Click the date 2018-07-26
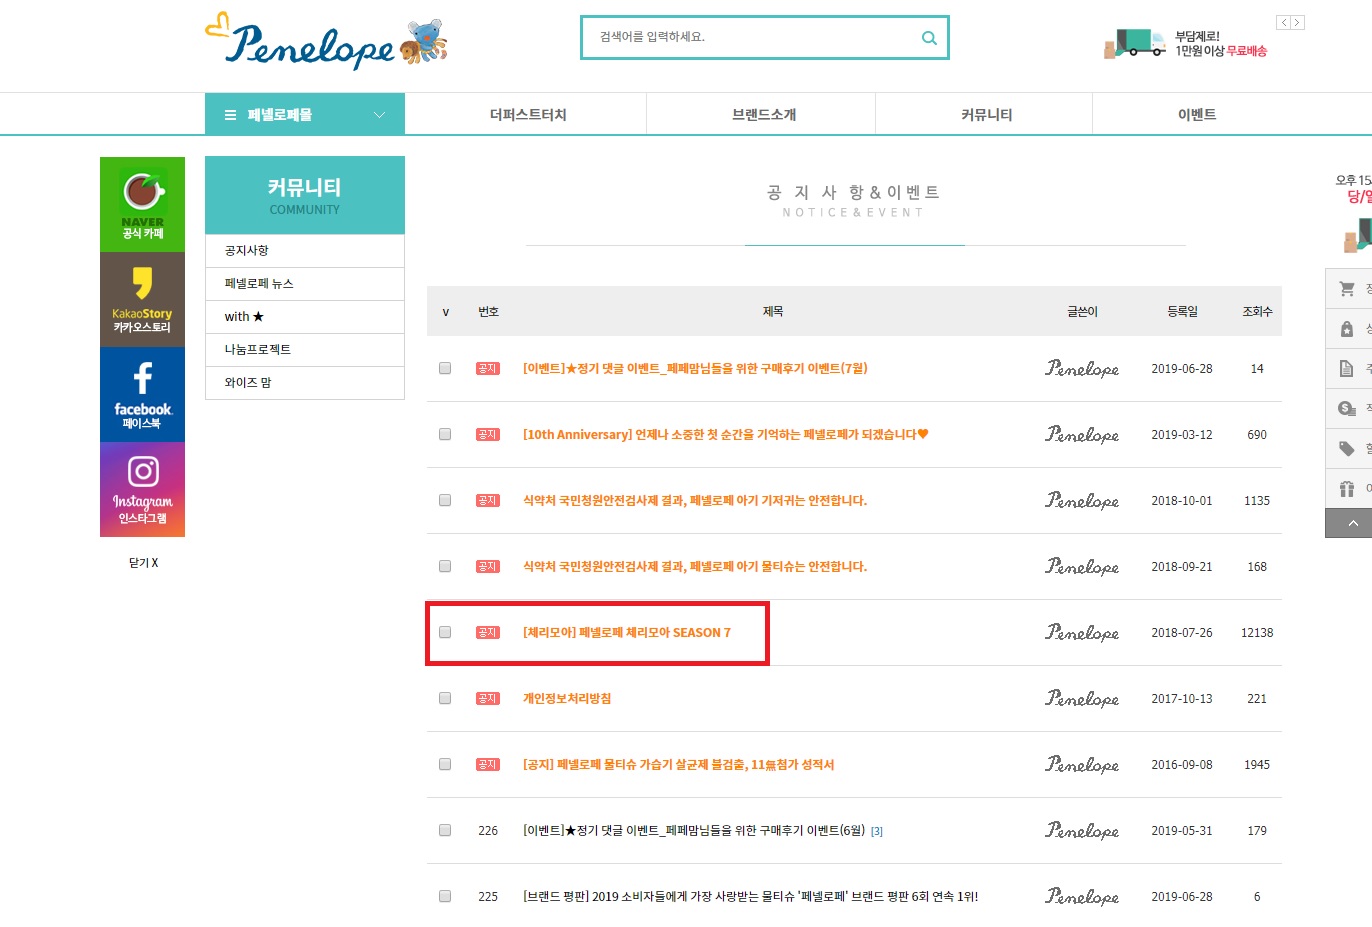This screenshot has height=927, width=1372. pos(1182,632)
